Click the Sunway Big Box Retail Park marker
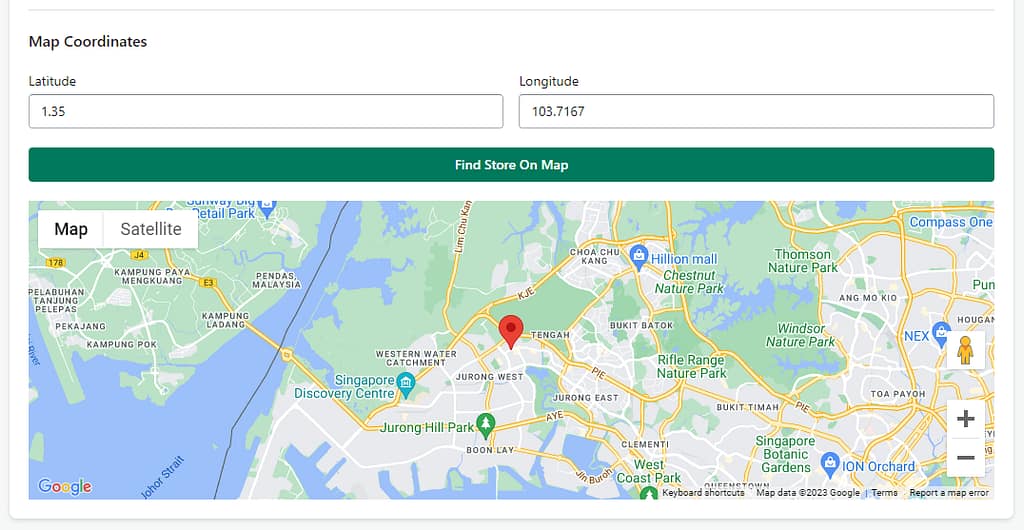Viewport: 1024px width, 530px height. point(267,207)
